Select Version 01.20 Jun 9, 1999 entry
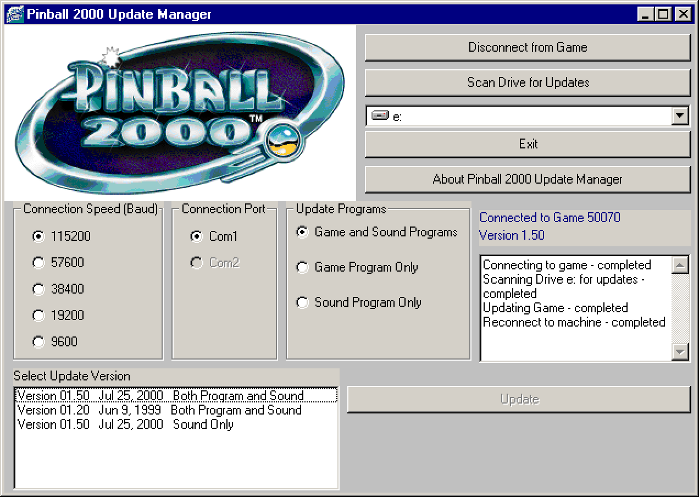The height and width of the screenshot is (497, 699). [176, 410]
